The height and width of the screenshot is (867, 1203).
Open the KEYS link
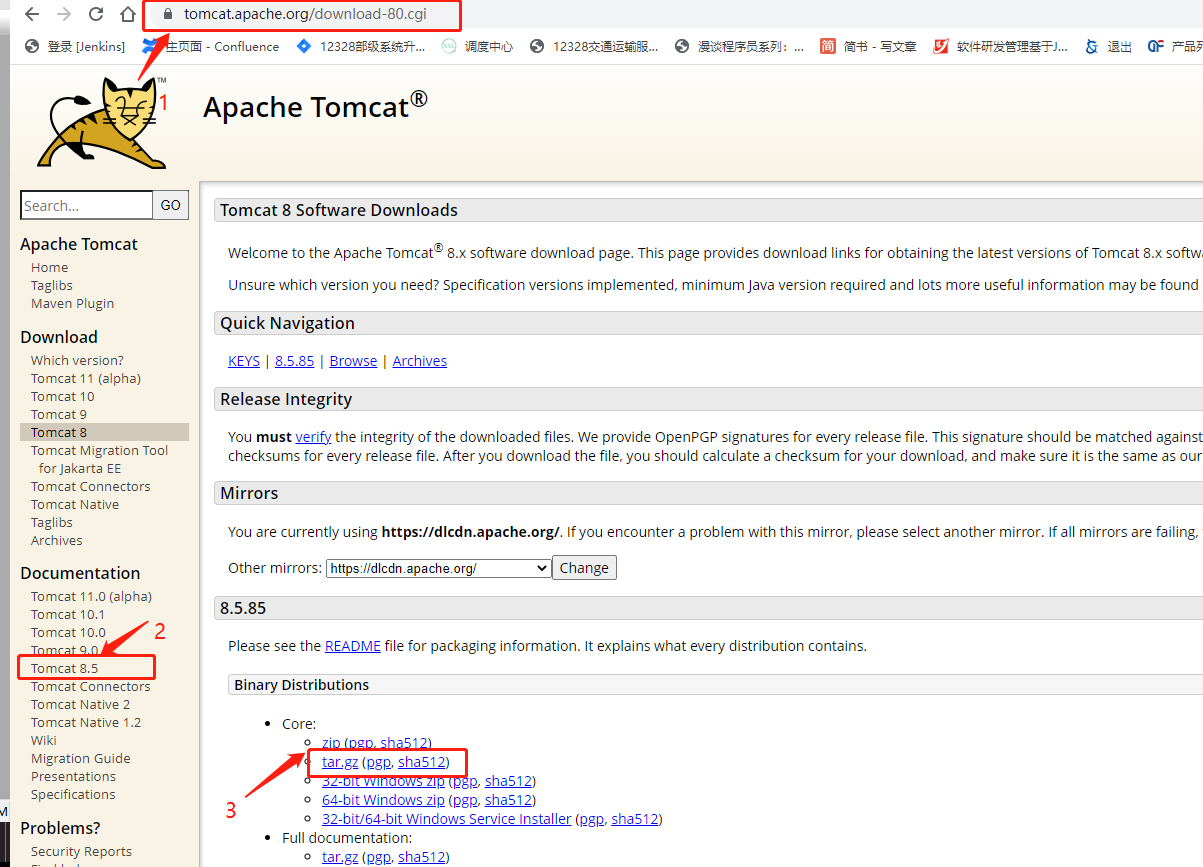point(243,361)
